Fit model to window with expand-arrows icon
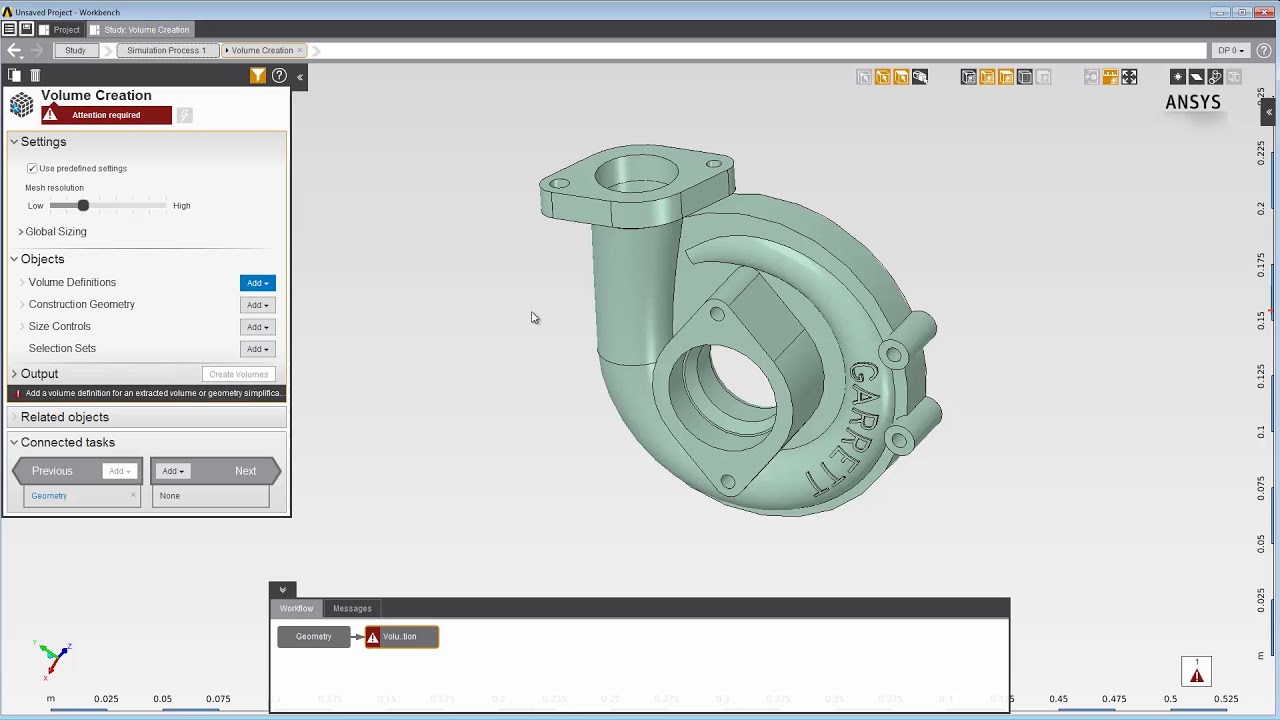The image size is (1280, 720). click(1129, 77)
